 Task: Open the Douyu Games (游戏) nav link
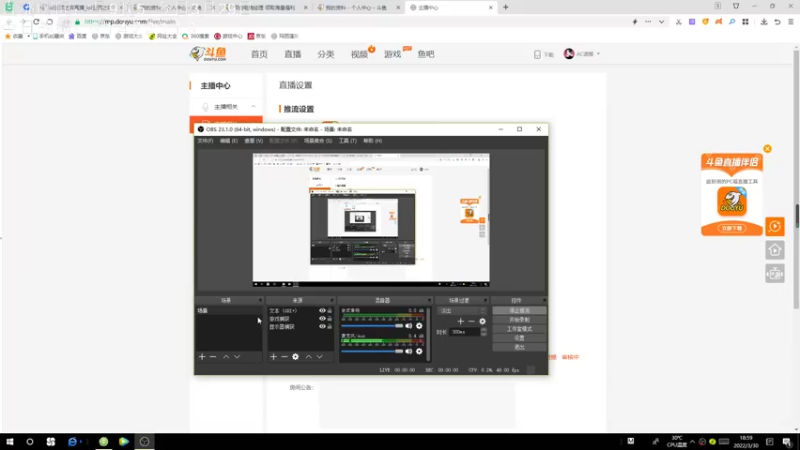[393, 54]
